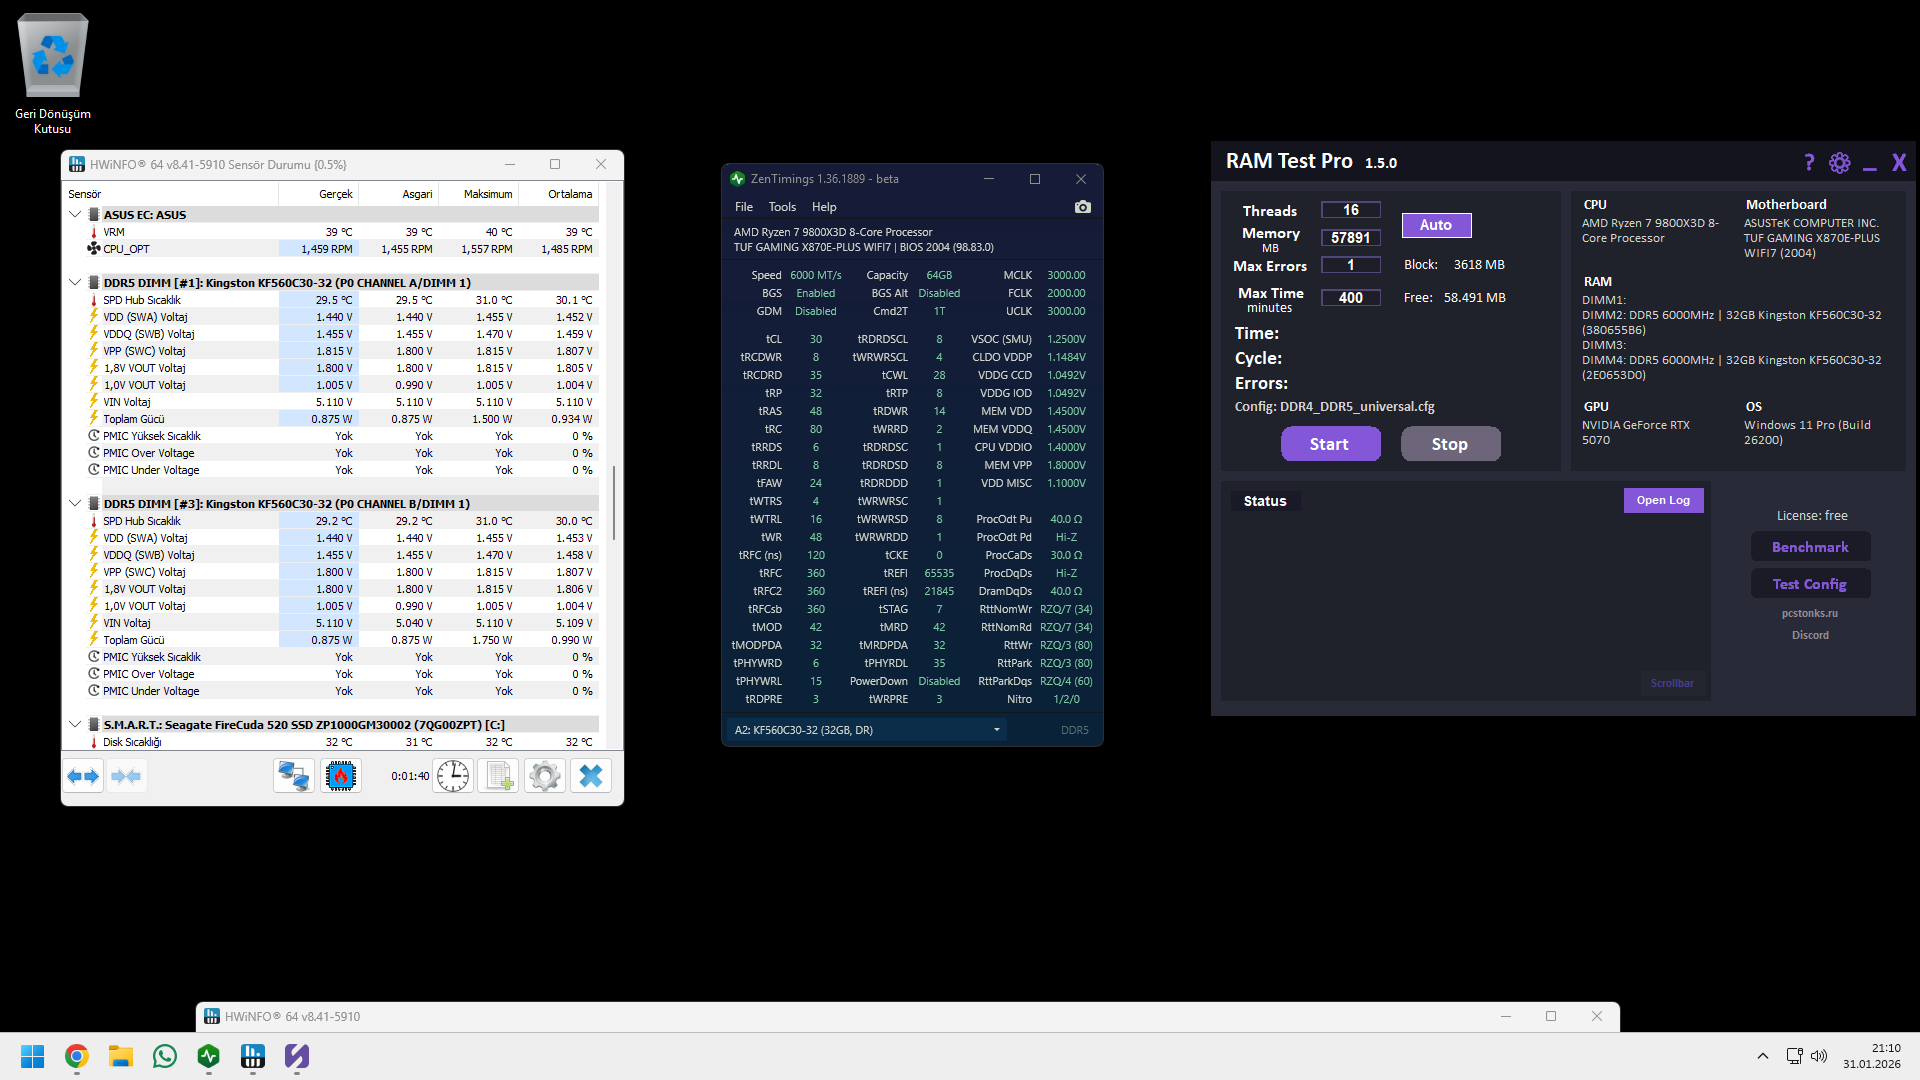Click the ZenTimings screenshot camera icon
The width and height of the screenshot is (1920, 1080).
tap(1082, 207)
